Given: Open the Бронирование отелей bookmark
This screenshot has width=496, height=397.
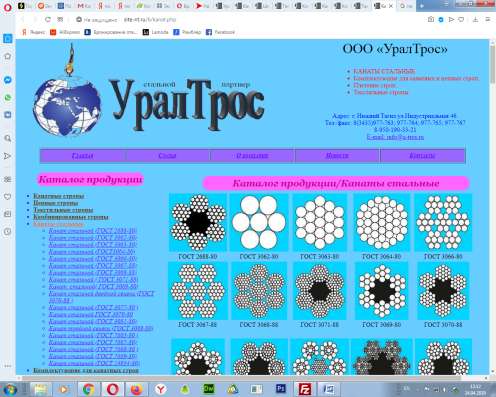Looking at the screenshot, I should coord(111,32).
